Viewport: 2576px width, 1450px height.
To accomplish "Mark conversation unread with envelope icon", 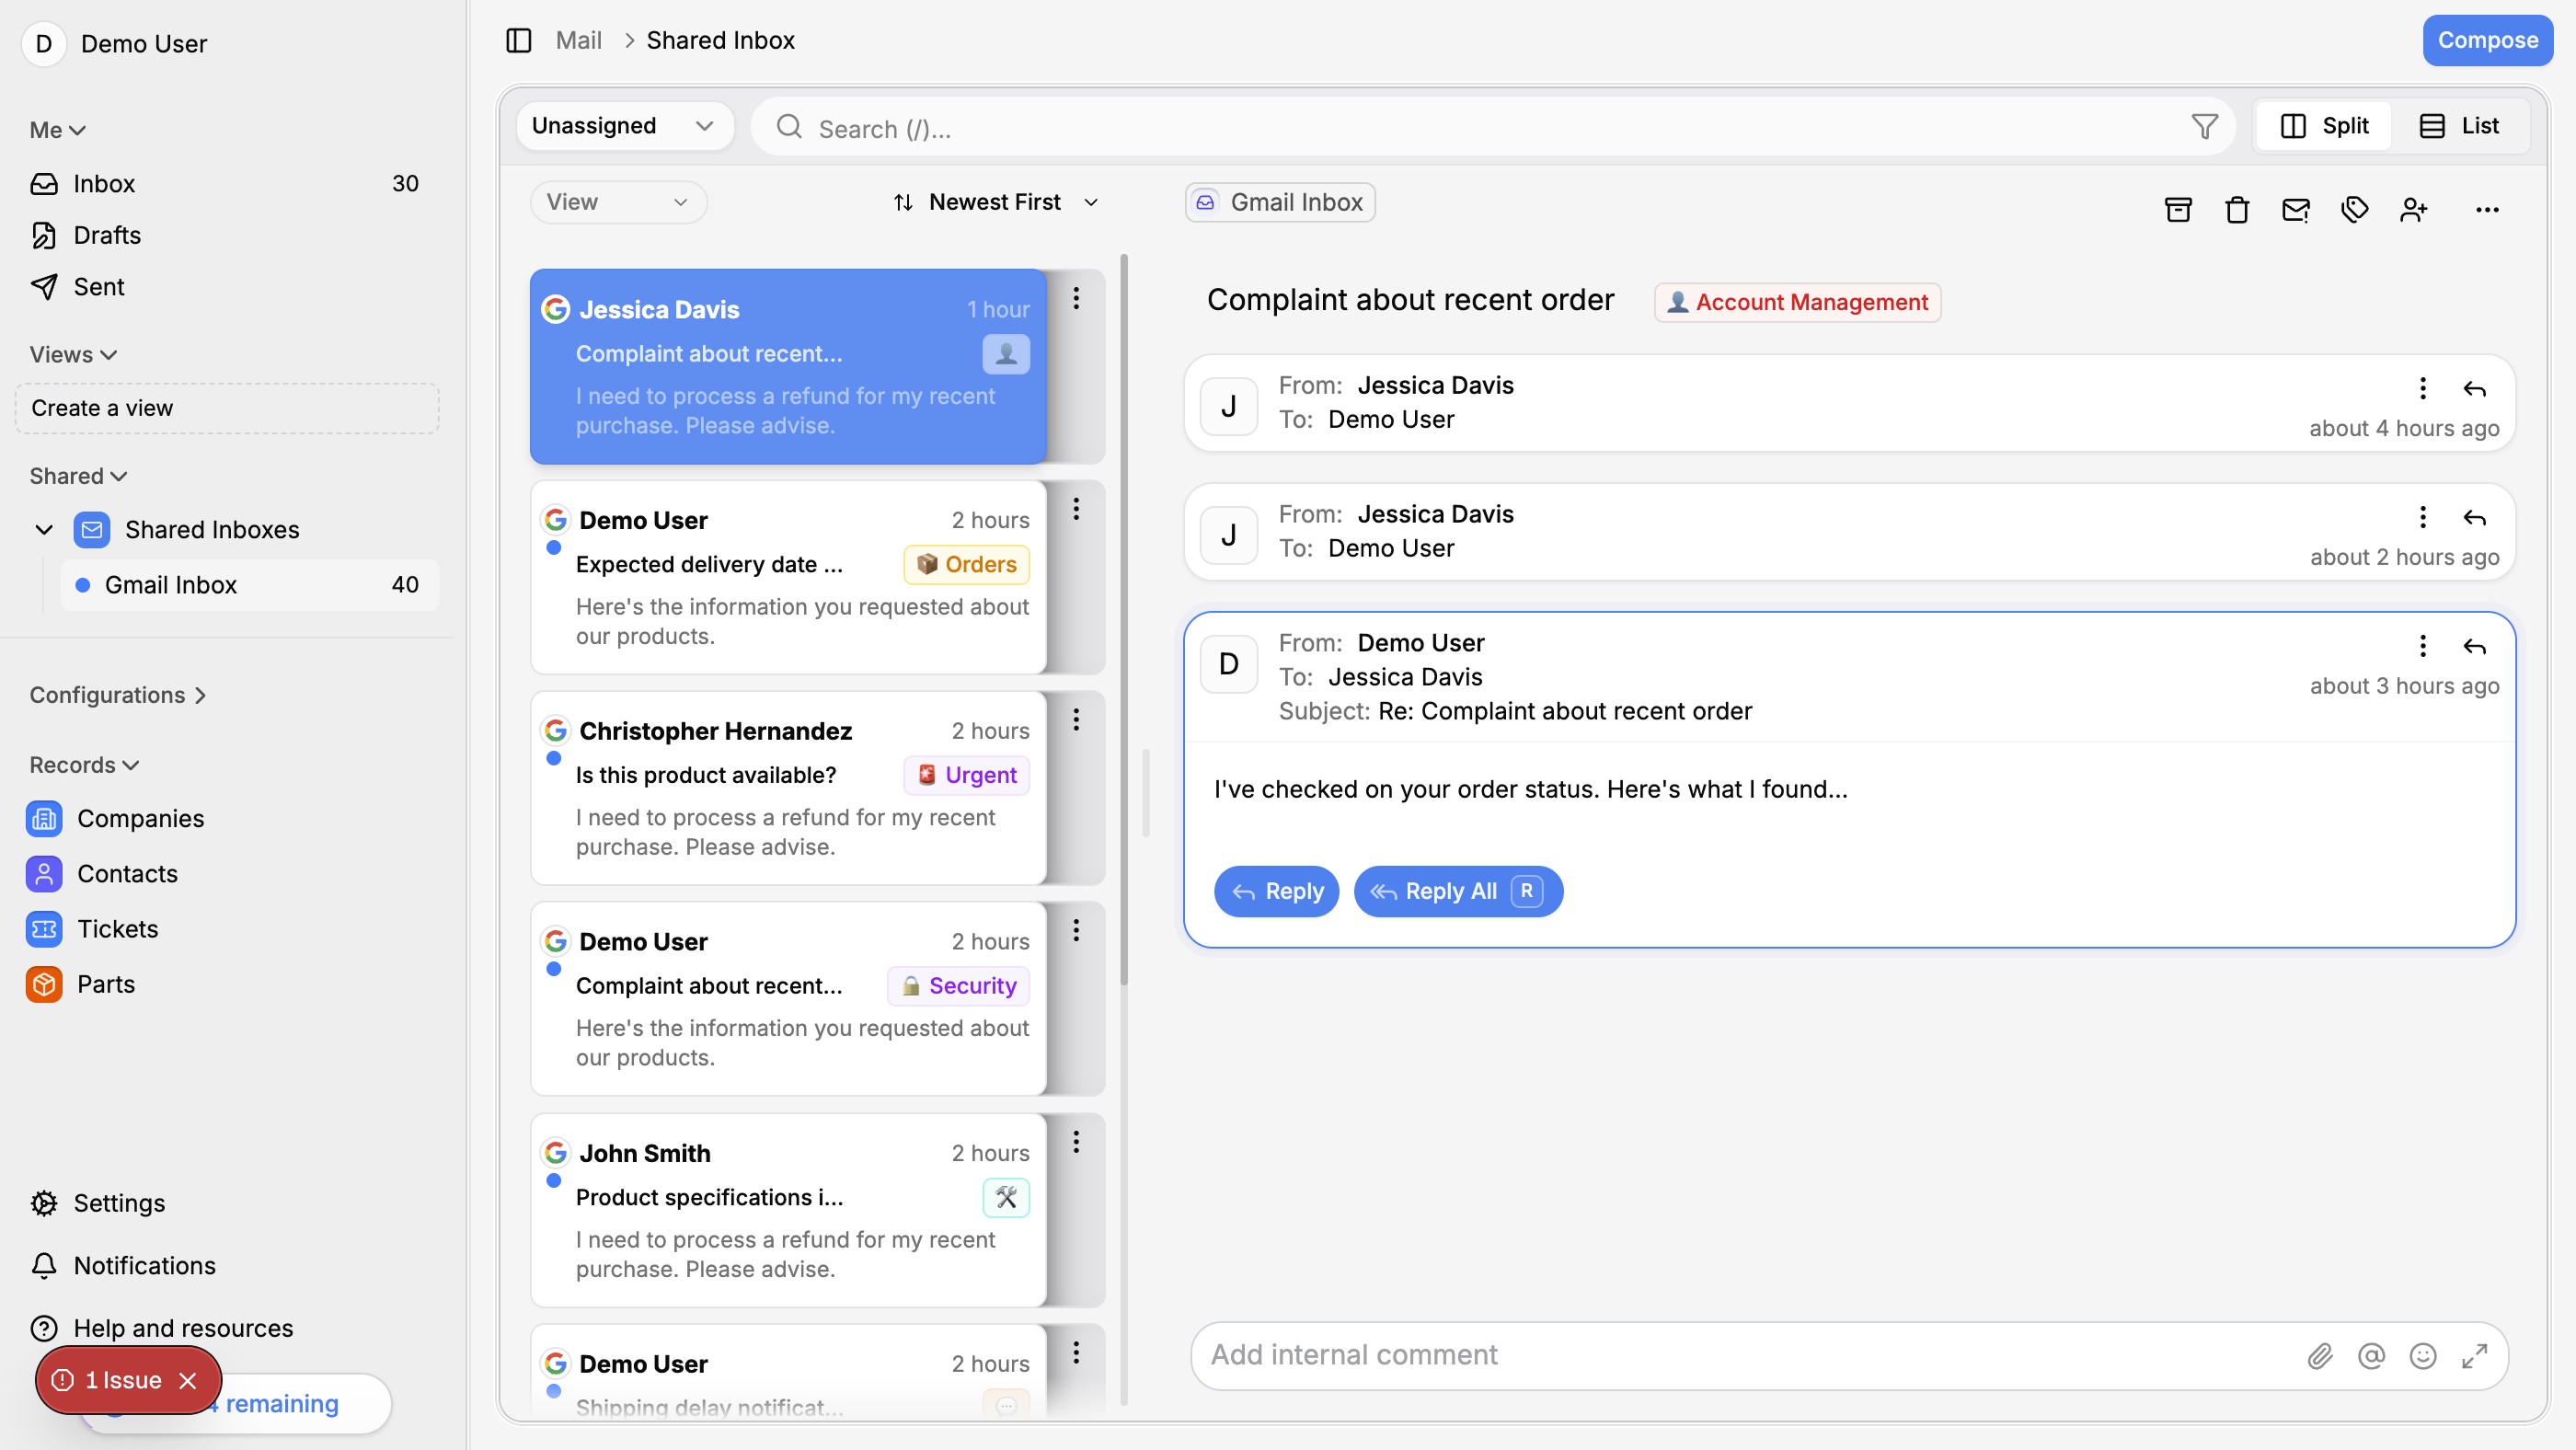I will 2296,210.
